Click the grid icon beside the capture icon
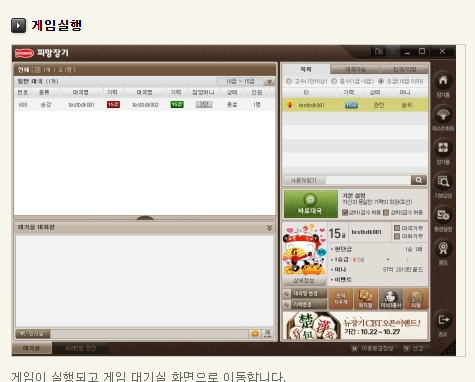475x382 pixels. click(x=393, y=51)
